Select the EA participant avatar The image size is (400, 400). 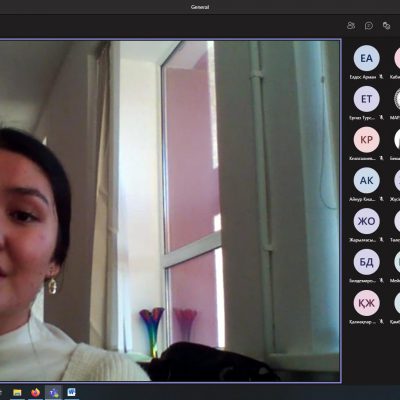pyautogui.click(x=366, y=58)
